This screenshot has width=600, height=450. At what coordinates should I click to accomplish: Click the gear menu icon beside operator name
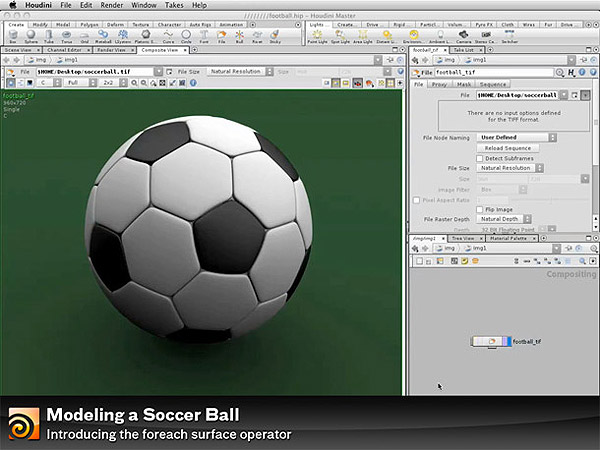click(x=560, y=72)
